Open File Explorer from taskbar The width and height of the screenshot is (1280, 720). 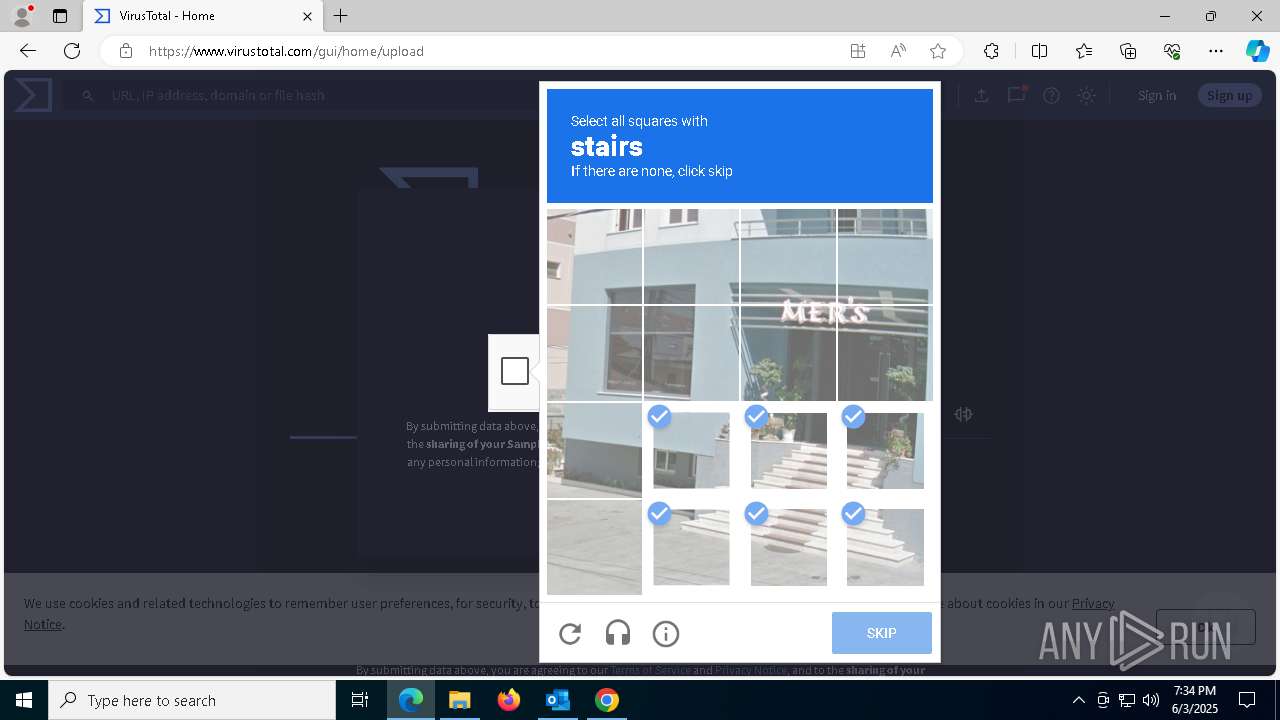[460, 700]
